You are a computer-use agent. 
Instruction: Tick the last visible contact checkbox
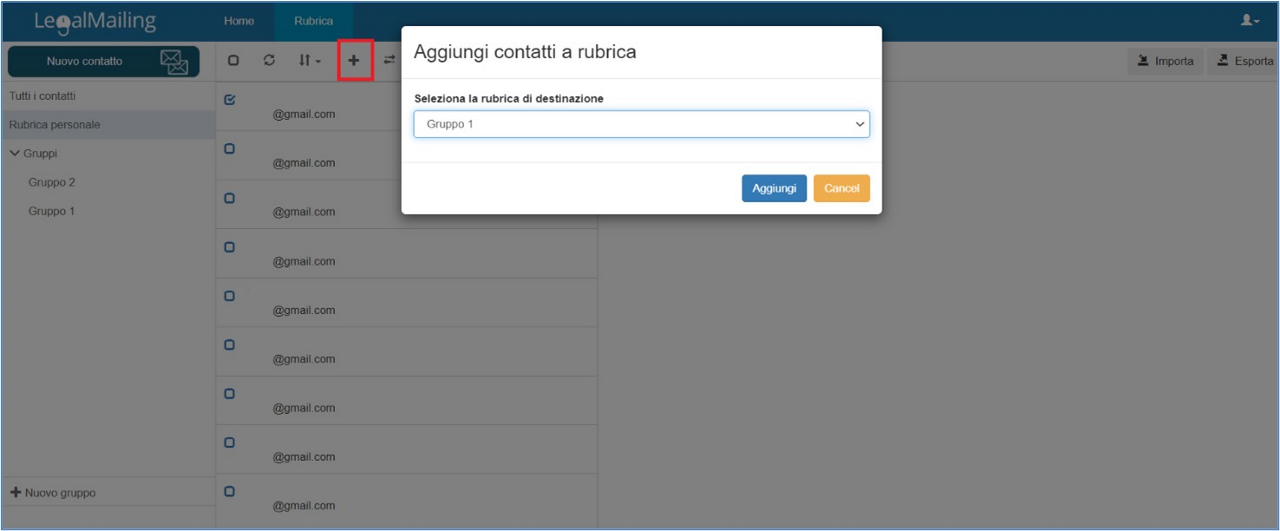(x=229, y=492)
